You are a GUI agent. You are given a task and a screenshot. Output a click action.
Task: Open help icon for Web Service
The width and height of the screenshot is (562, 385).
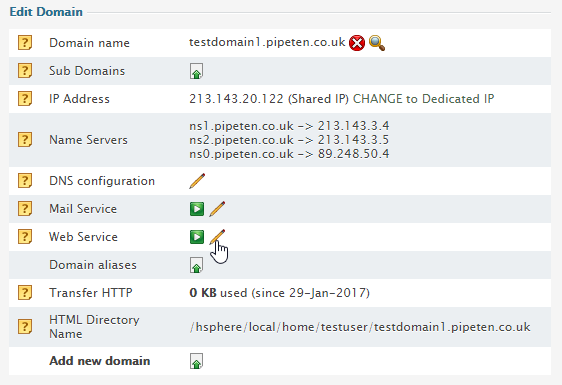pos(25,237)
